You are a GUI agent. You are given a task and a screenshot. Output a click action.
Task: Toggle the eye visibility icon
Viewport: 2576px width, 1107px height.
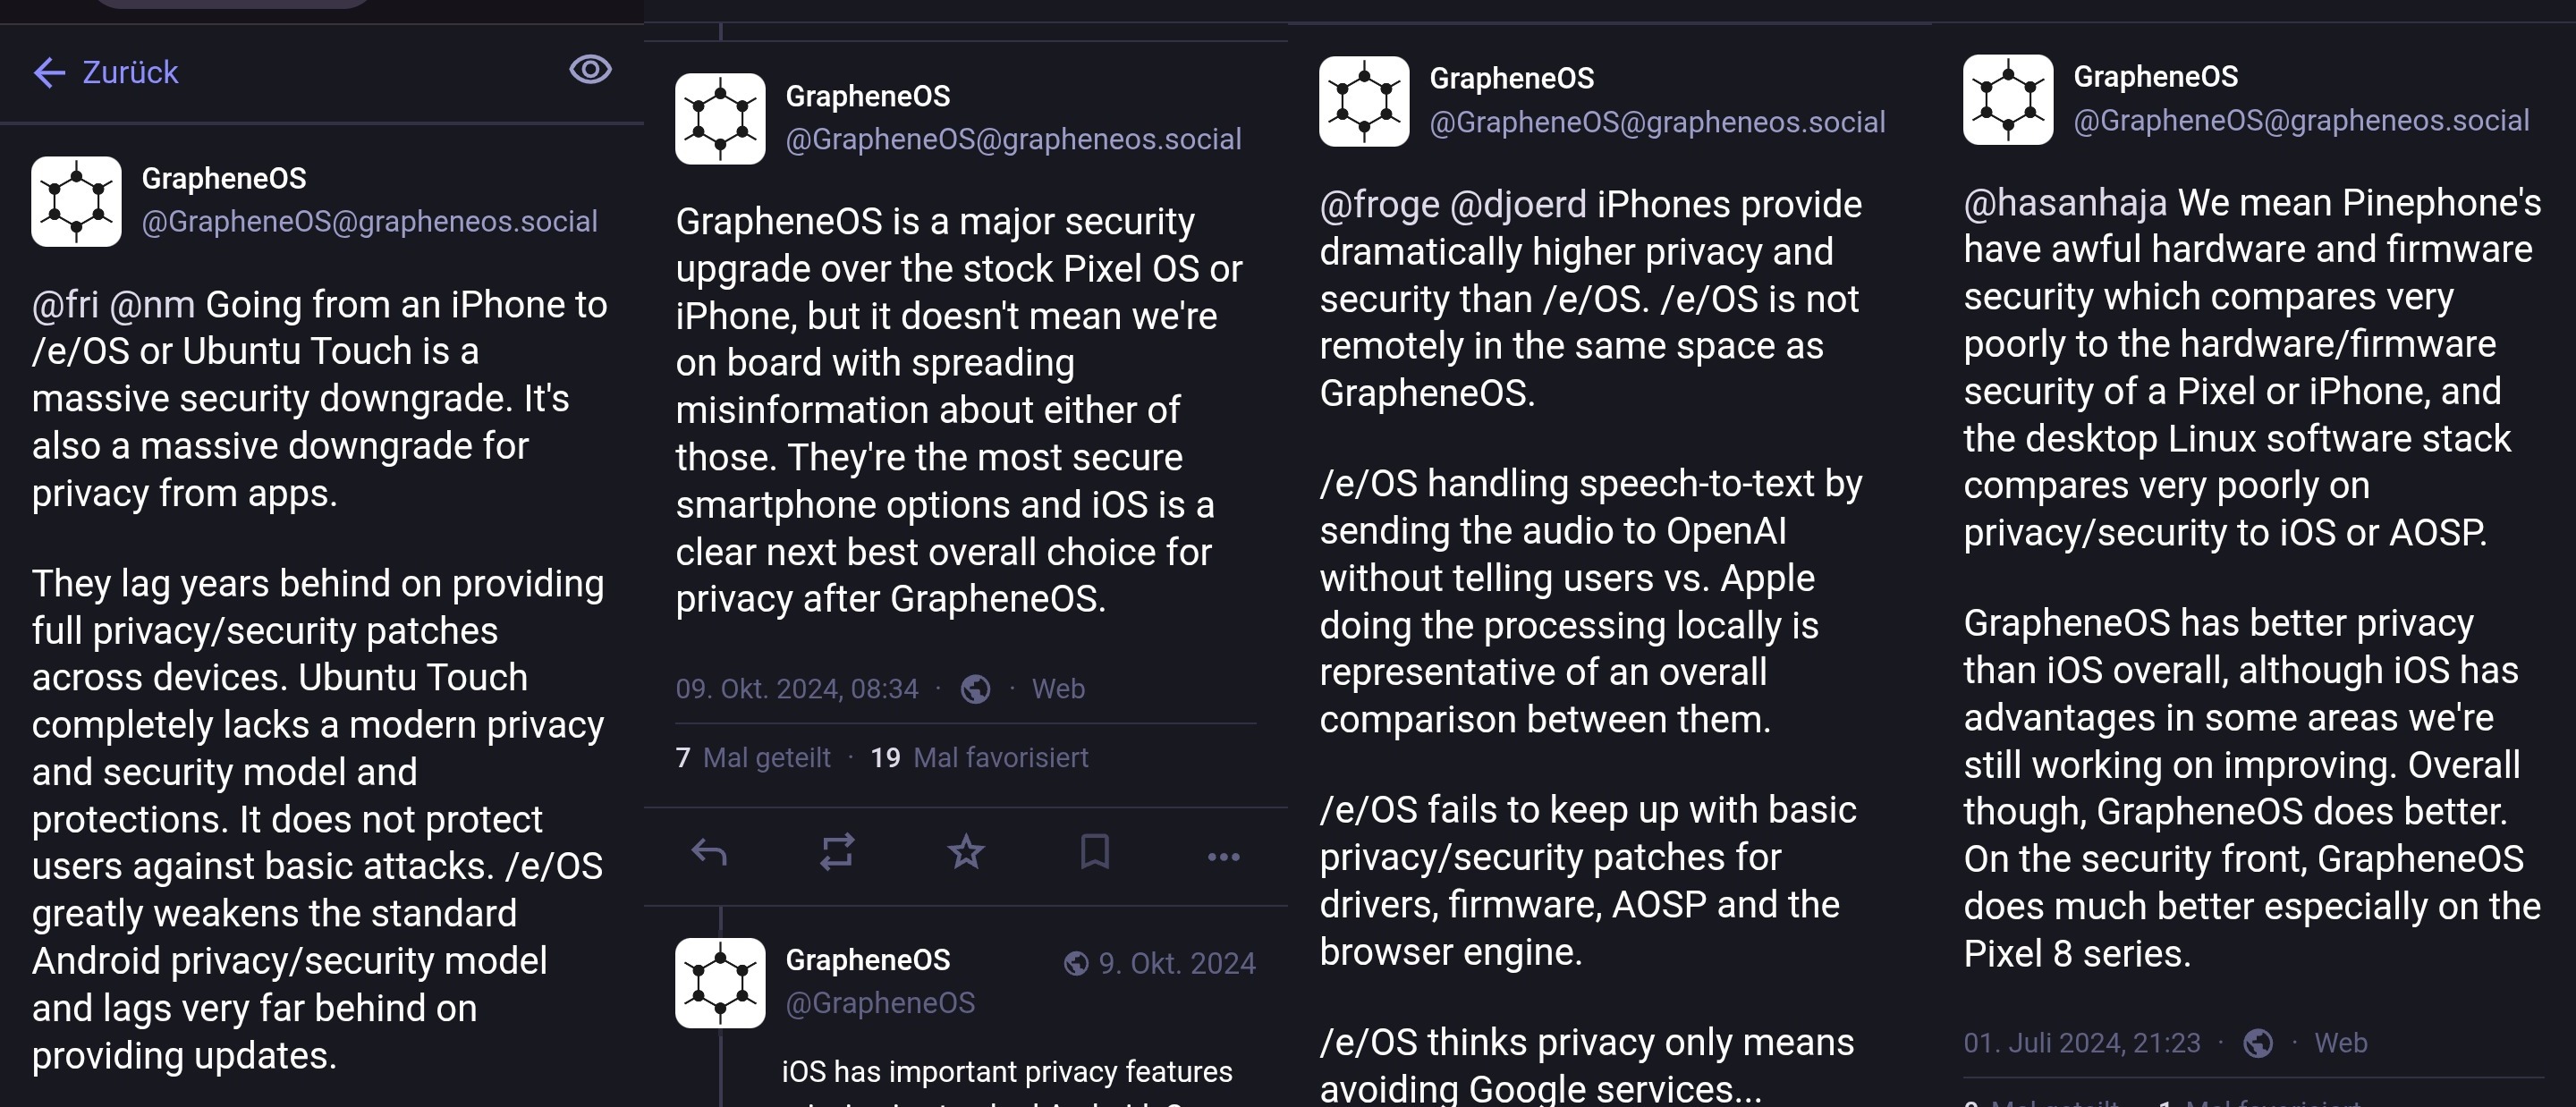(x=590, y=70)
